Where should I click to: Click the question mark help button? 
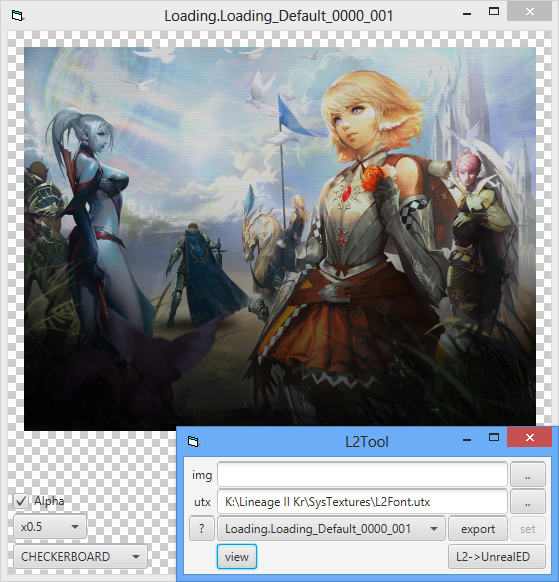click(202, 529)
